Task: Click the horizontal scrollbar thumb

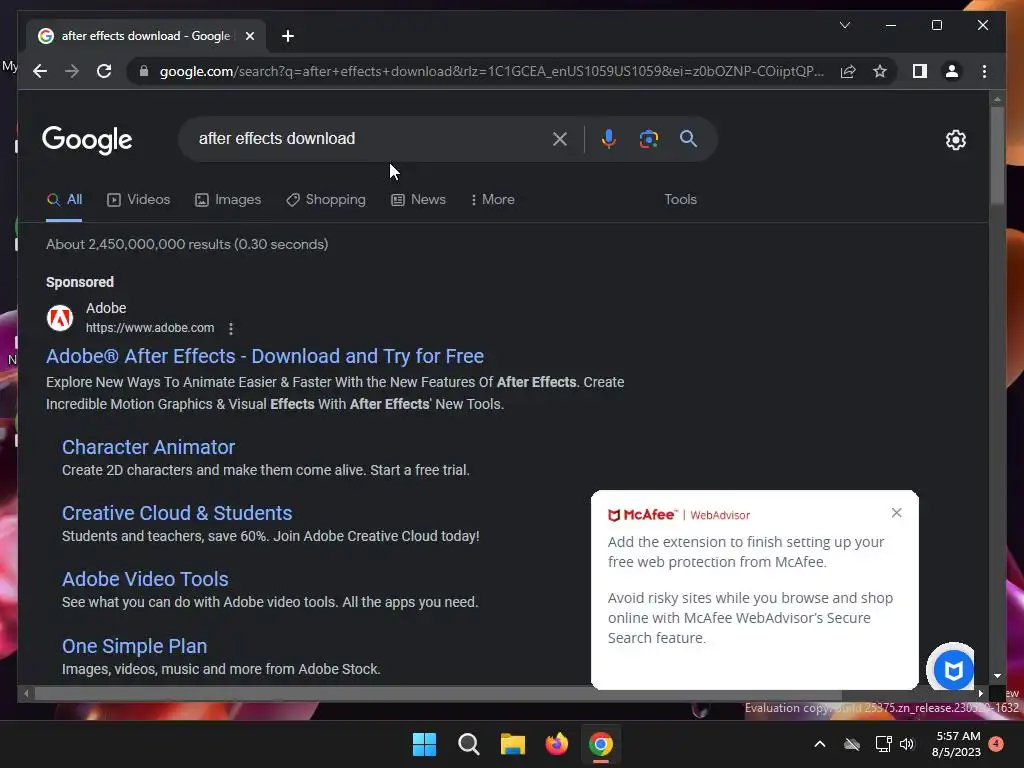Action: 438,694
